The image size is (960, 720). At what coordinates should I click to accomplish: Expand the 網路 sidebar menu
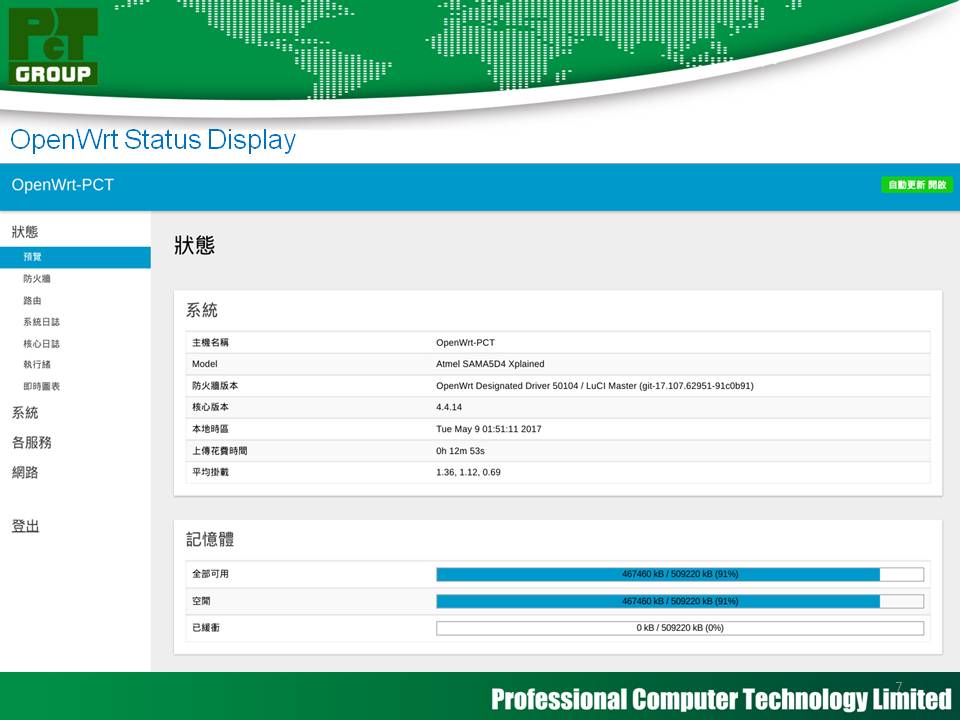(25, 472)
